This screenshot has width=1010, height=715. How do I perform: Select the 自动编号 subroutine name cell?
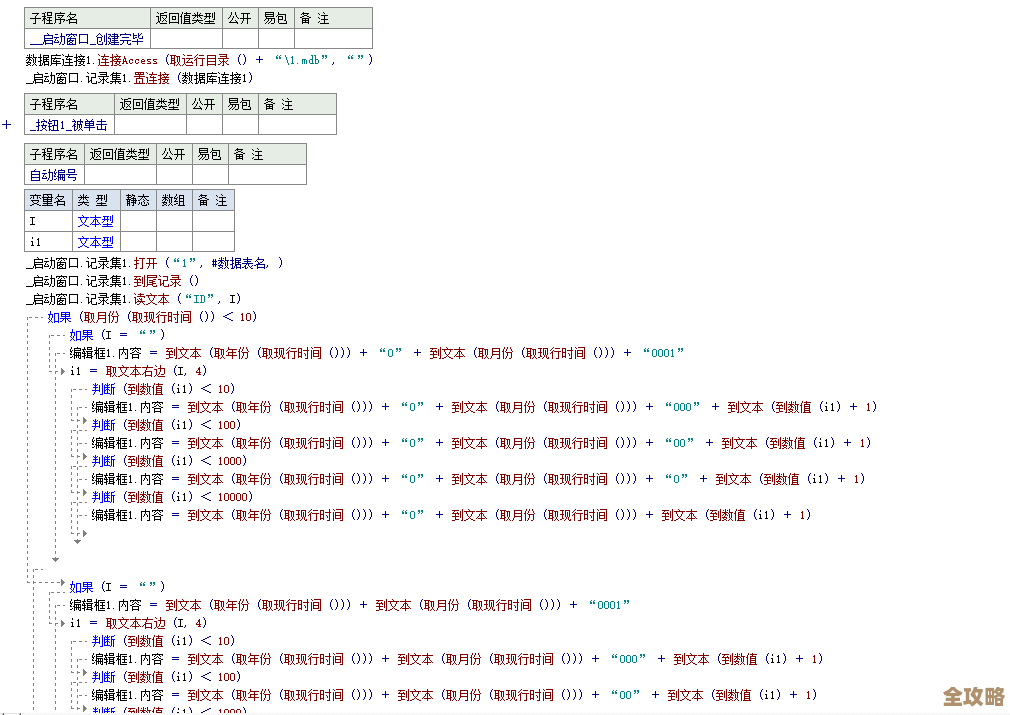pos(54,175)
